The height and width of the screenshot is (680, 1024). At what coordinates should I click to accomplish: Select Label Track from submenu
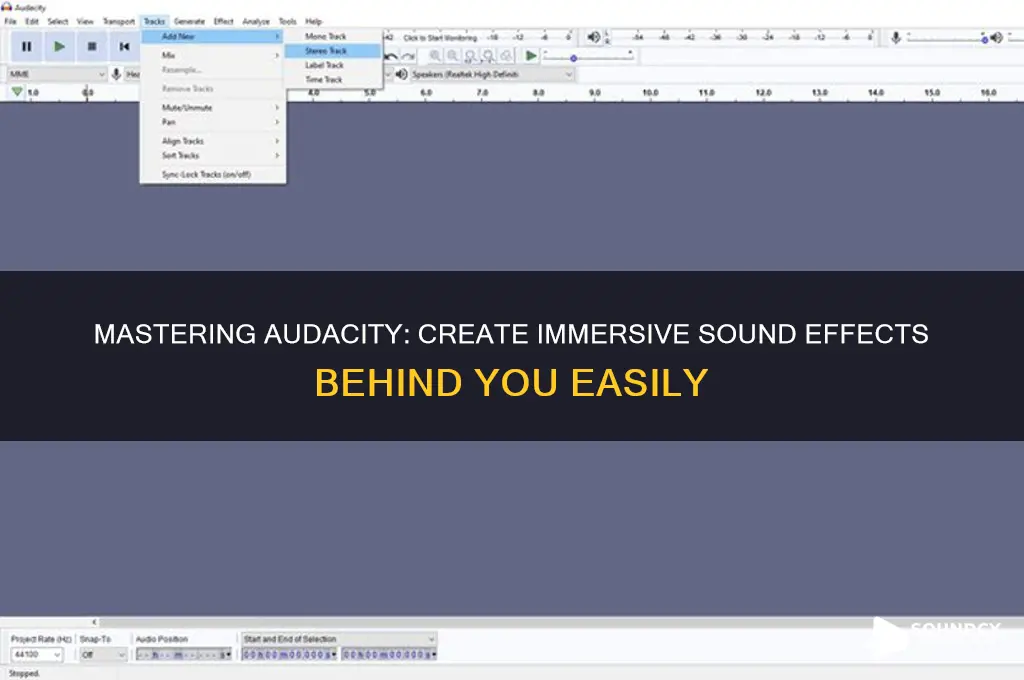click(x=334, y=65)
